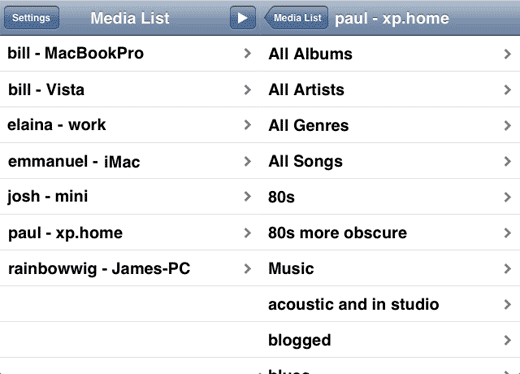Viewport: 520px width, 374px height.
Task: Open acoustic and in studio playlist
Action: pyautogui.click(x=390, y=304)
